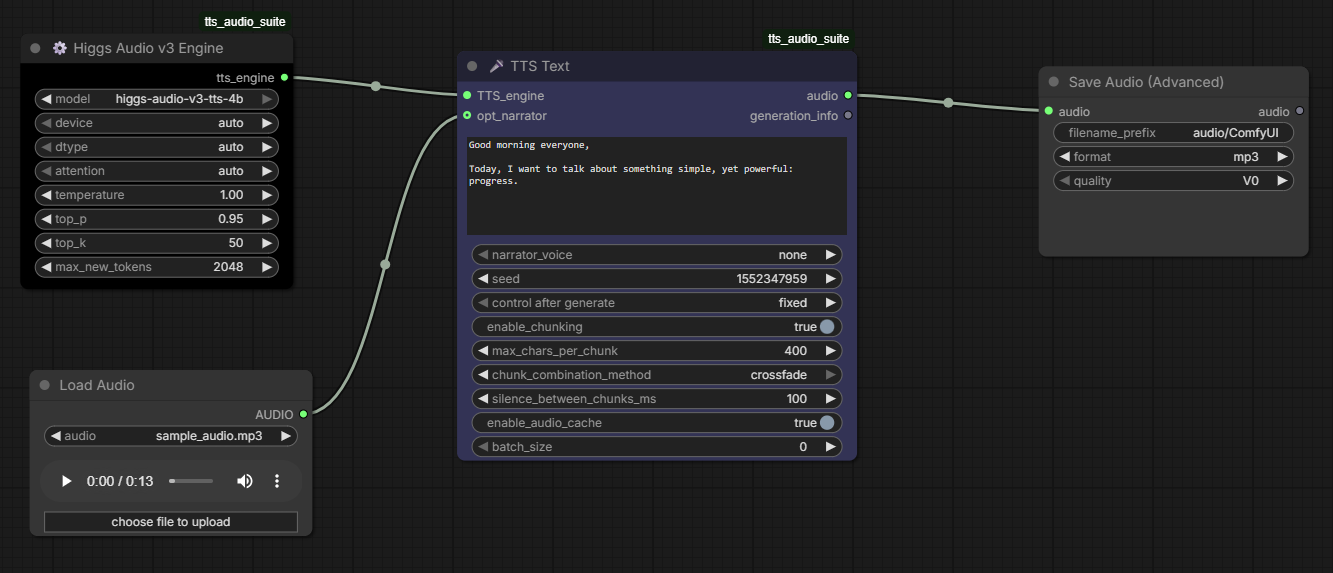Click Save Audio audio input port
Image resolution: width=1333 pixels, height=573 pixels.
coord(1048,112)
